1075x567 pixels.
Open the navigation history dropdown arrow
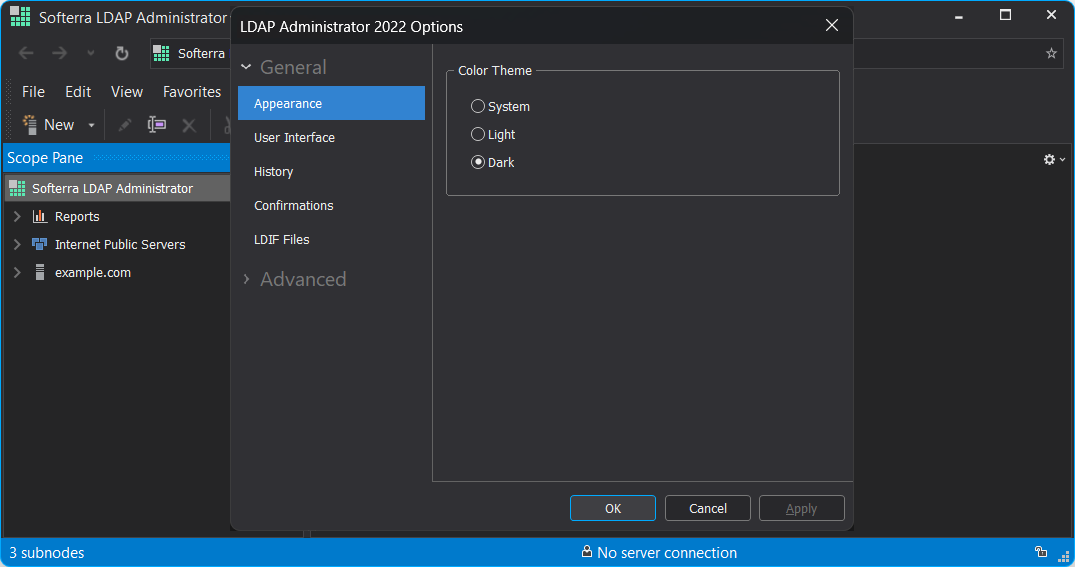(90, 53)
